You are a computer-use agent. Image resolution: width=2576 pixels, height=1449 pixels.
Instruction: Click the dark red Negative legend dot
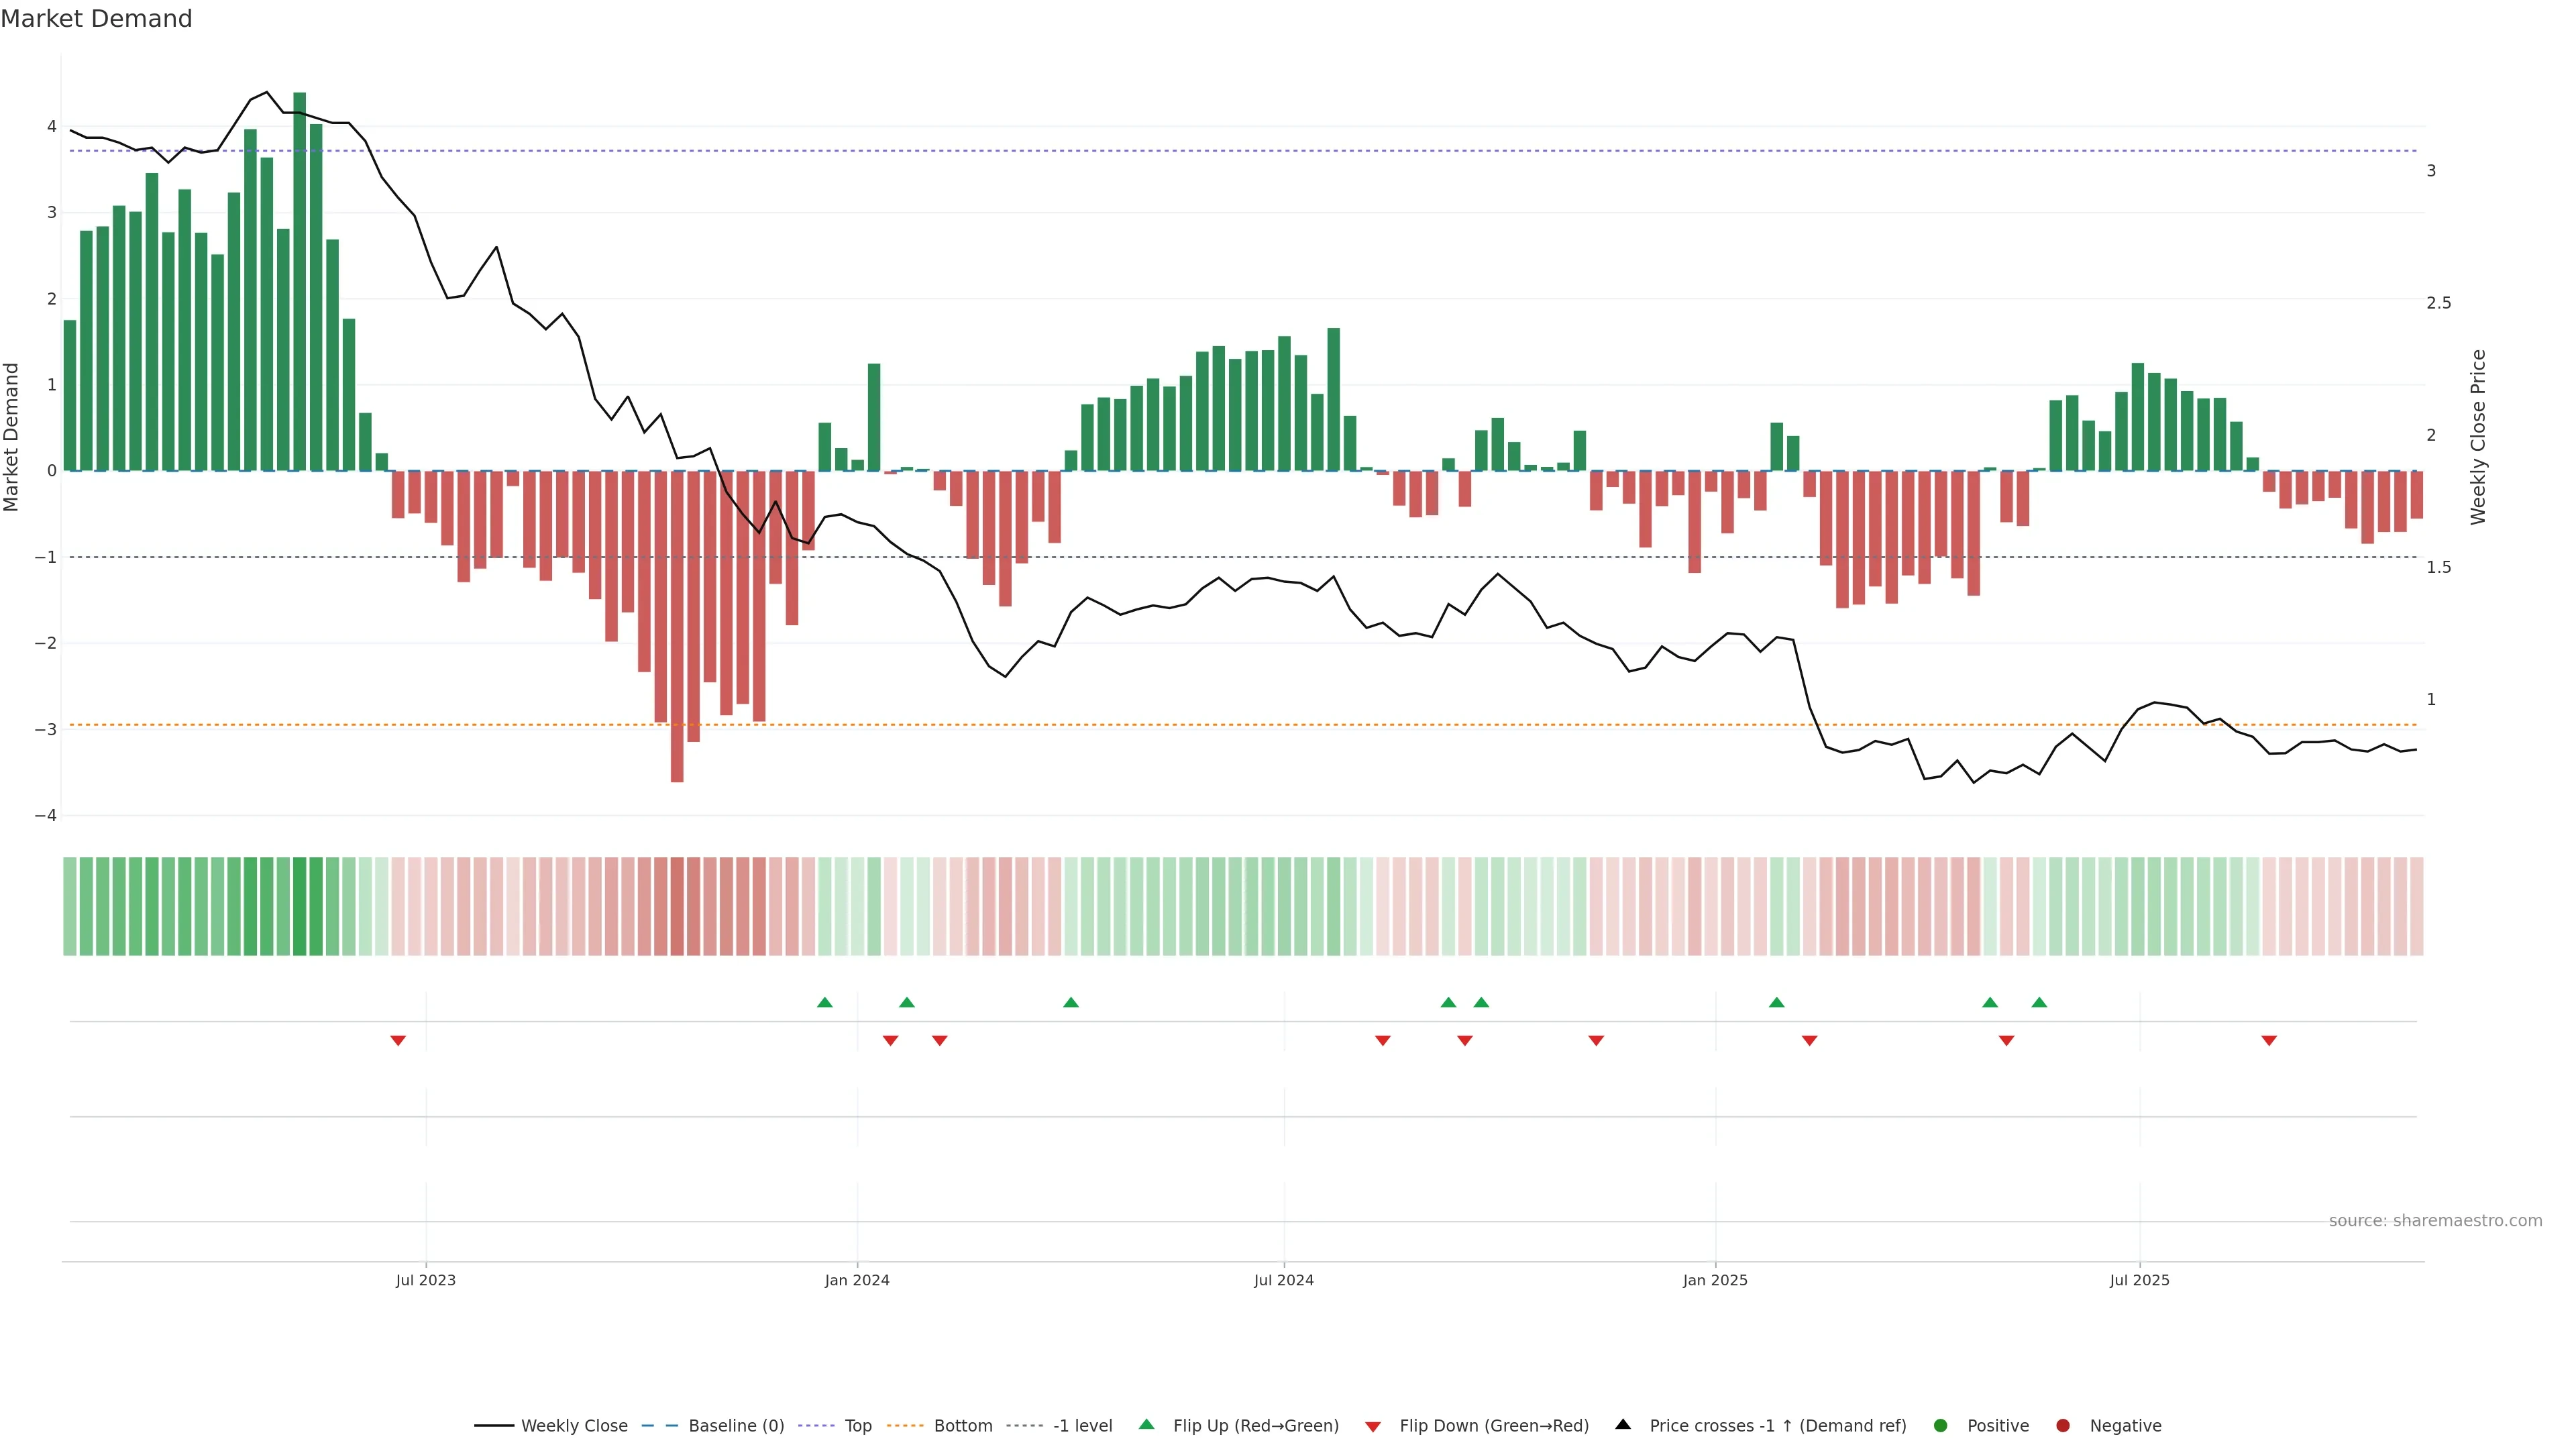(2063, 1426)
